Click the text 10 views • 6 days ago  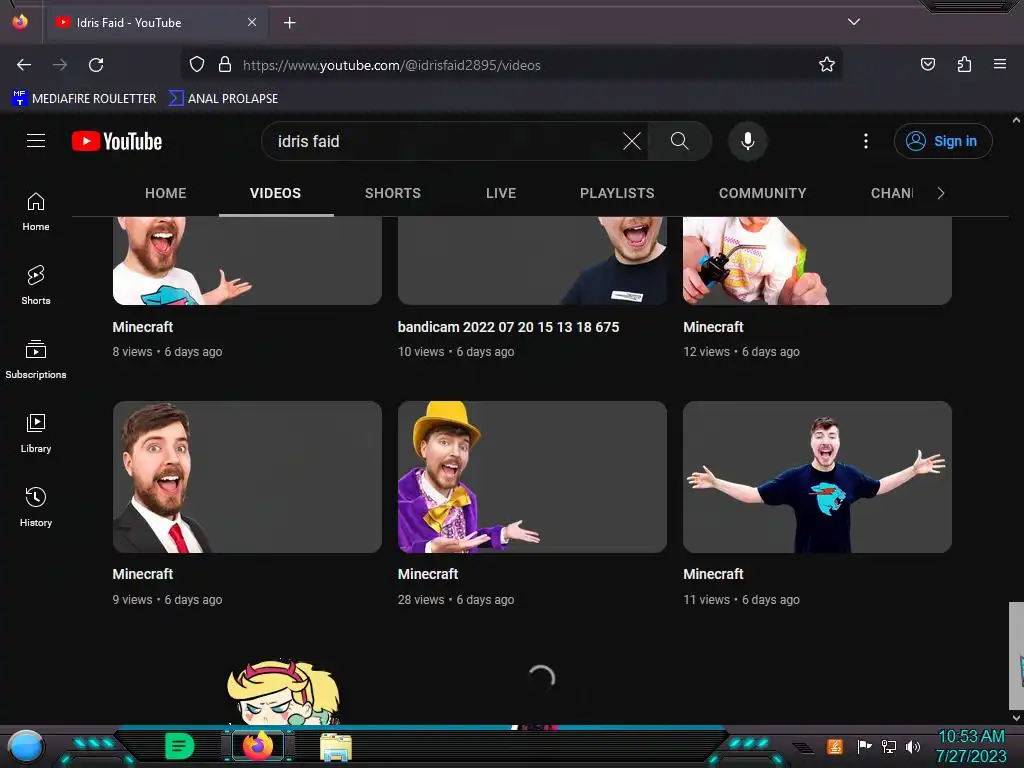point(456,351)
